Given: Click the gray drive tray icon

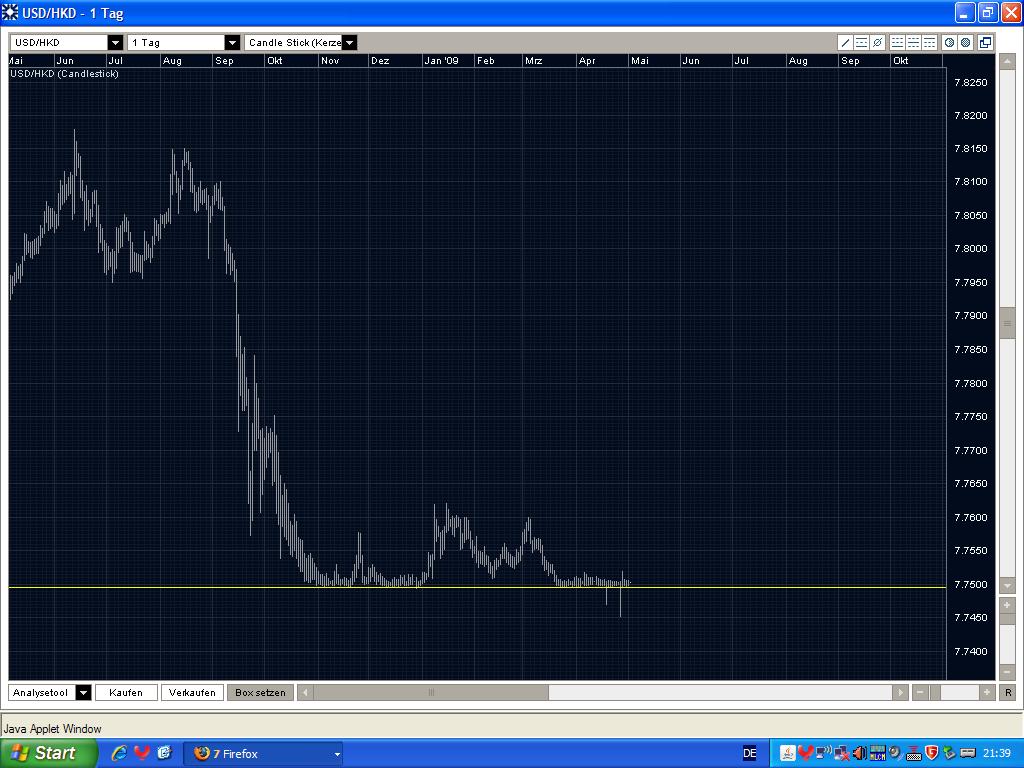Looking at the screenshot, I should pyautogui.click(x=968, y=754).
